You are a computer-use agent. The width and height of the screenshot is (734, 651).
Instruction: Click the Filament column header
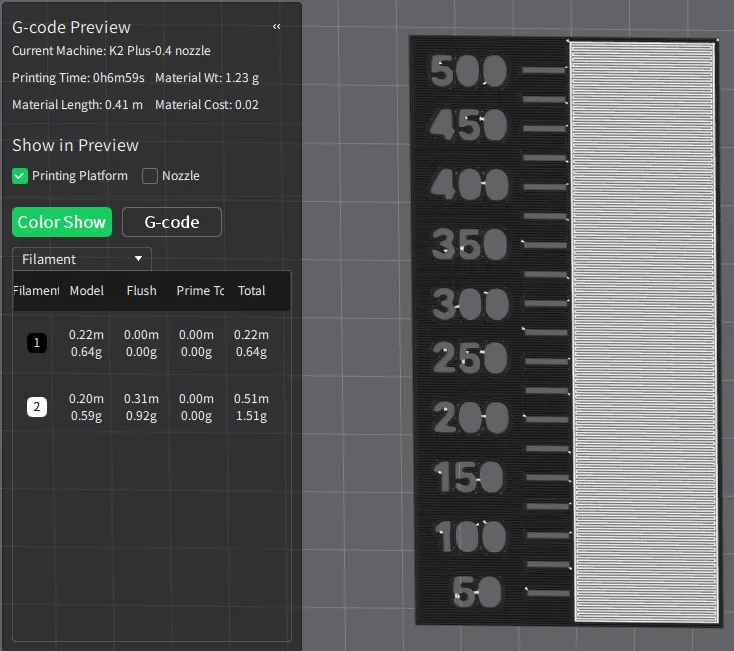coord(36,291)
